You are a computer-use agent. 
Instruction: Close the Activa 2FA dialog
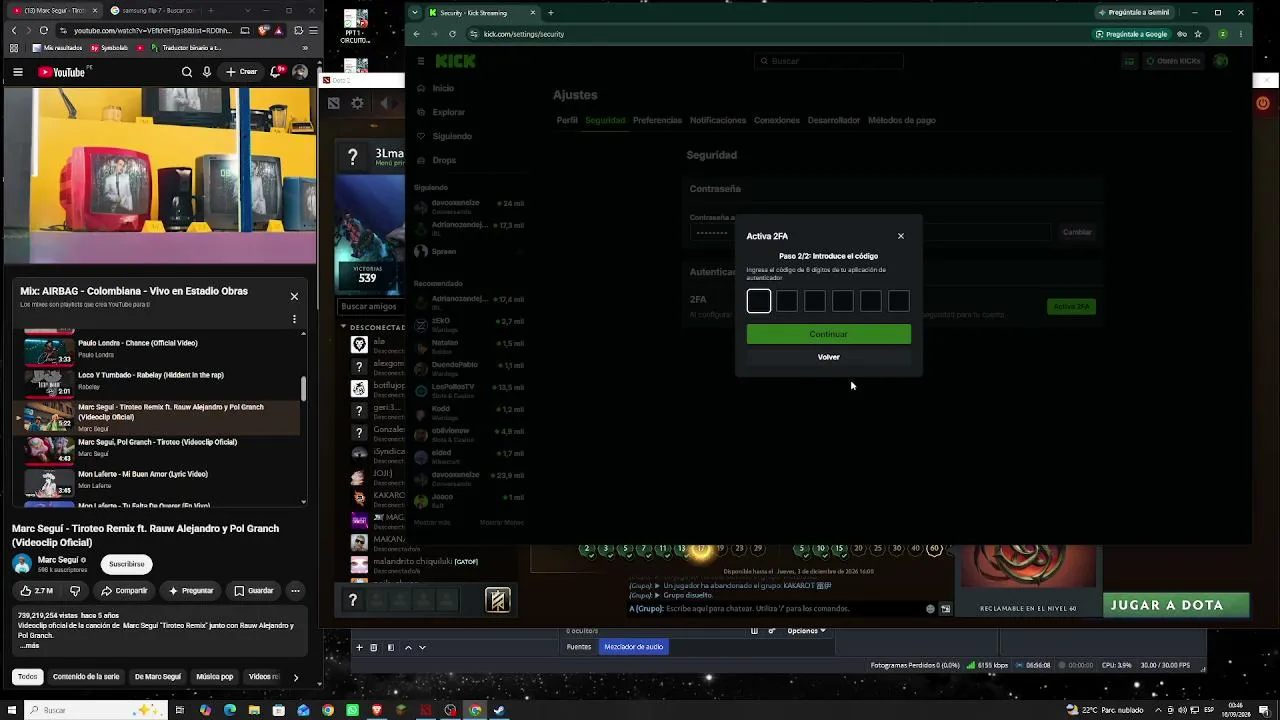[x=900, y=236]
